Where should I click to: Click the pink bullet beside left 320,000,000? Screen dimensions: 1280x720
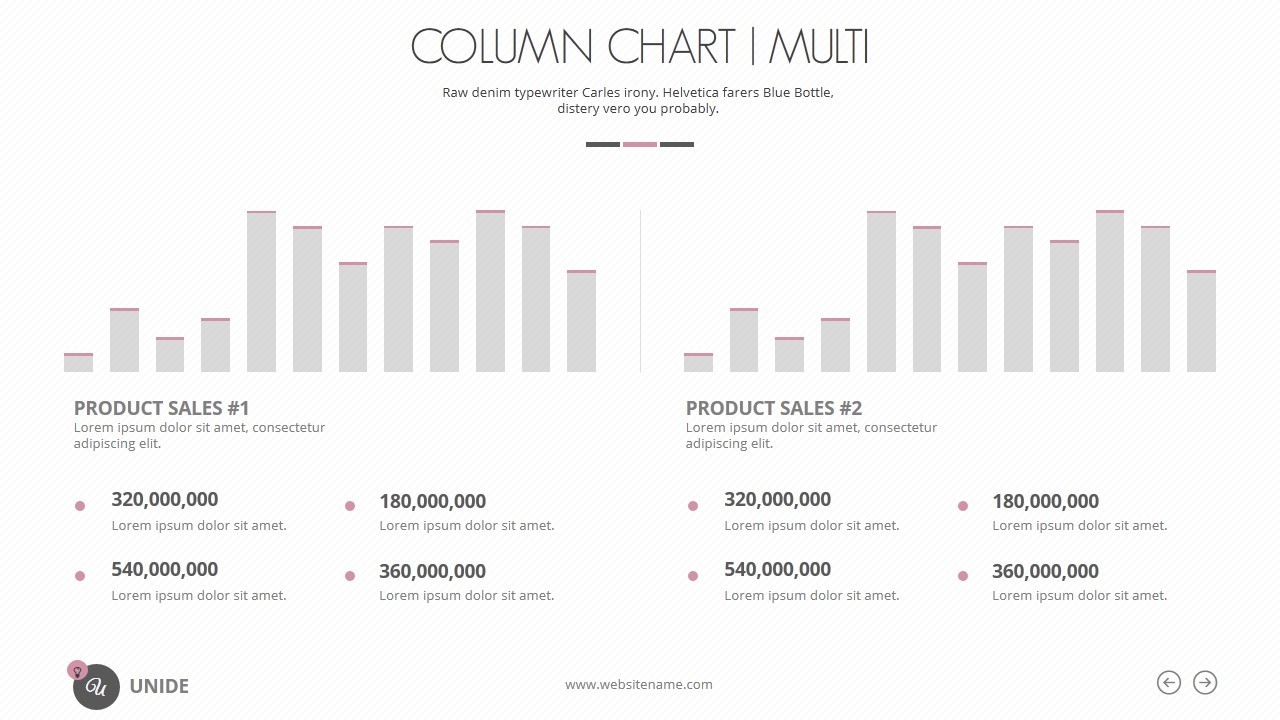(80, 506)
